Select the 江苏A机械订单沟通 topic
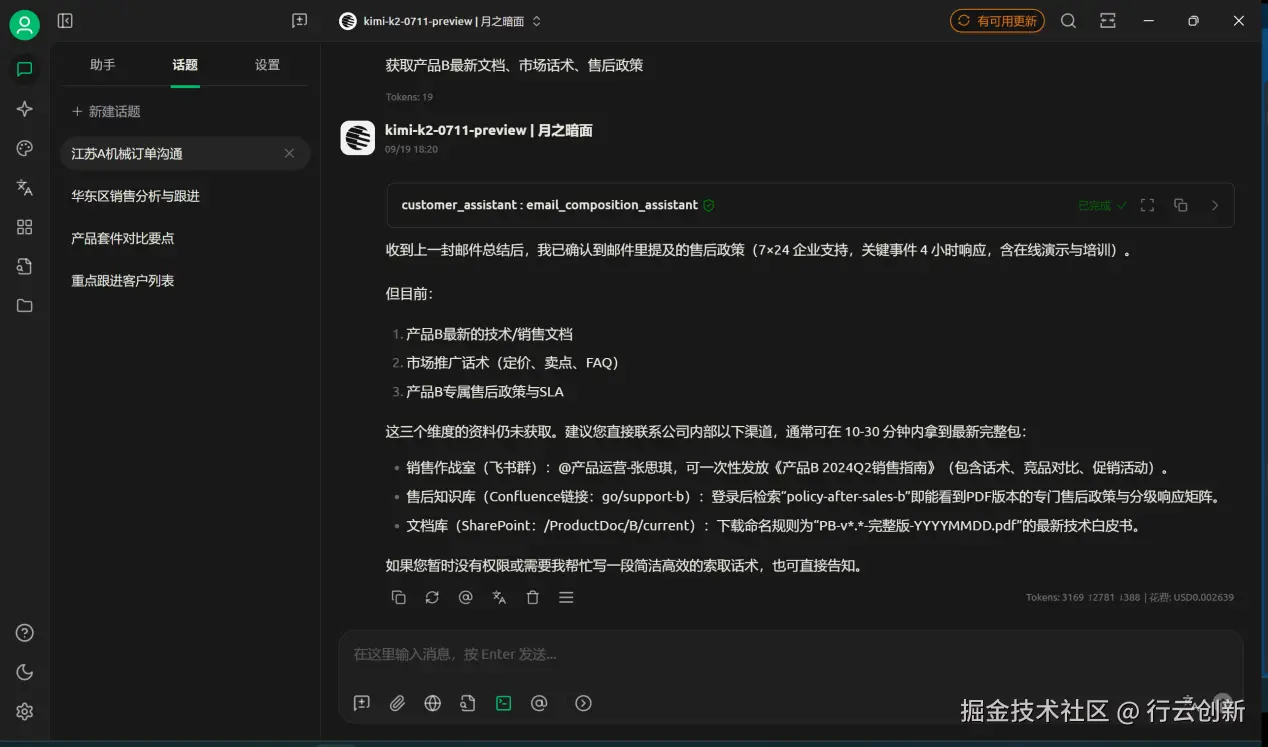This screenshot has width=1268, height=747. point(185,154)
